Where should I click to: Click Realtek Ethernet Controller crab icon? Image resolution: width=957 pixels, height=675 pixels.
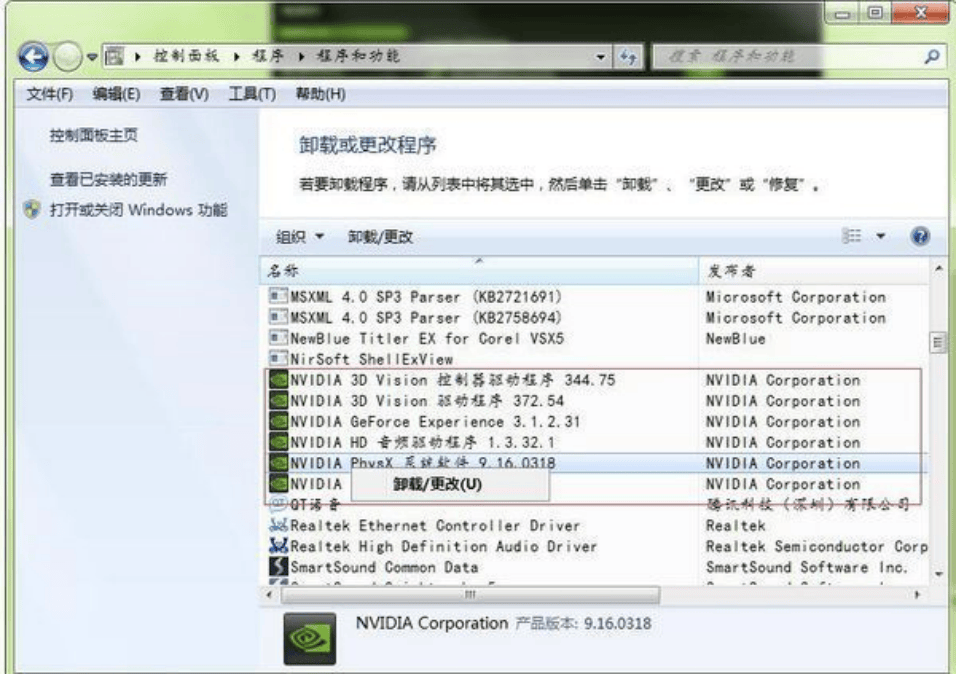click(x=278, y=525)
